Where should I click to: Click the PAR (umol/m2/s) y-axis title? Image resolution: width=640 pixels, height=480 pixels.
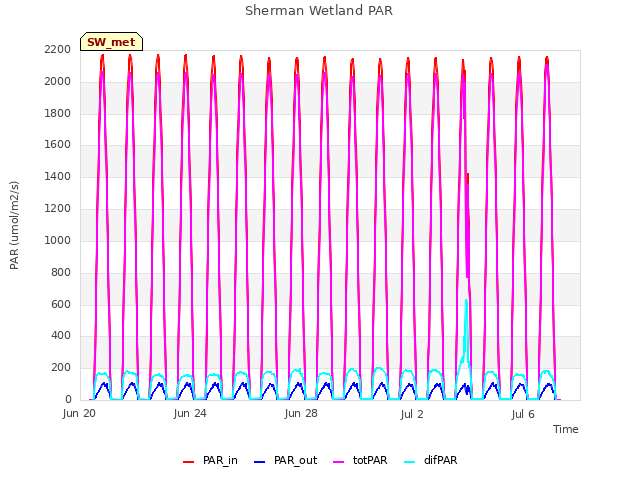click(x=14, y=225)
